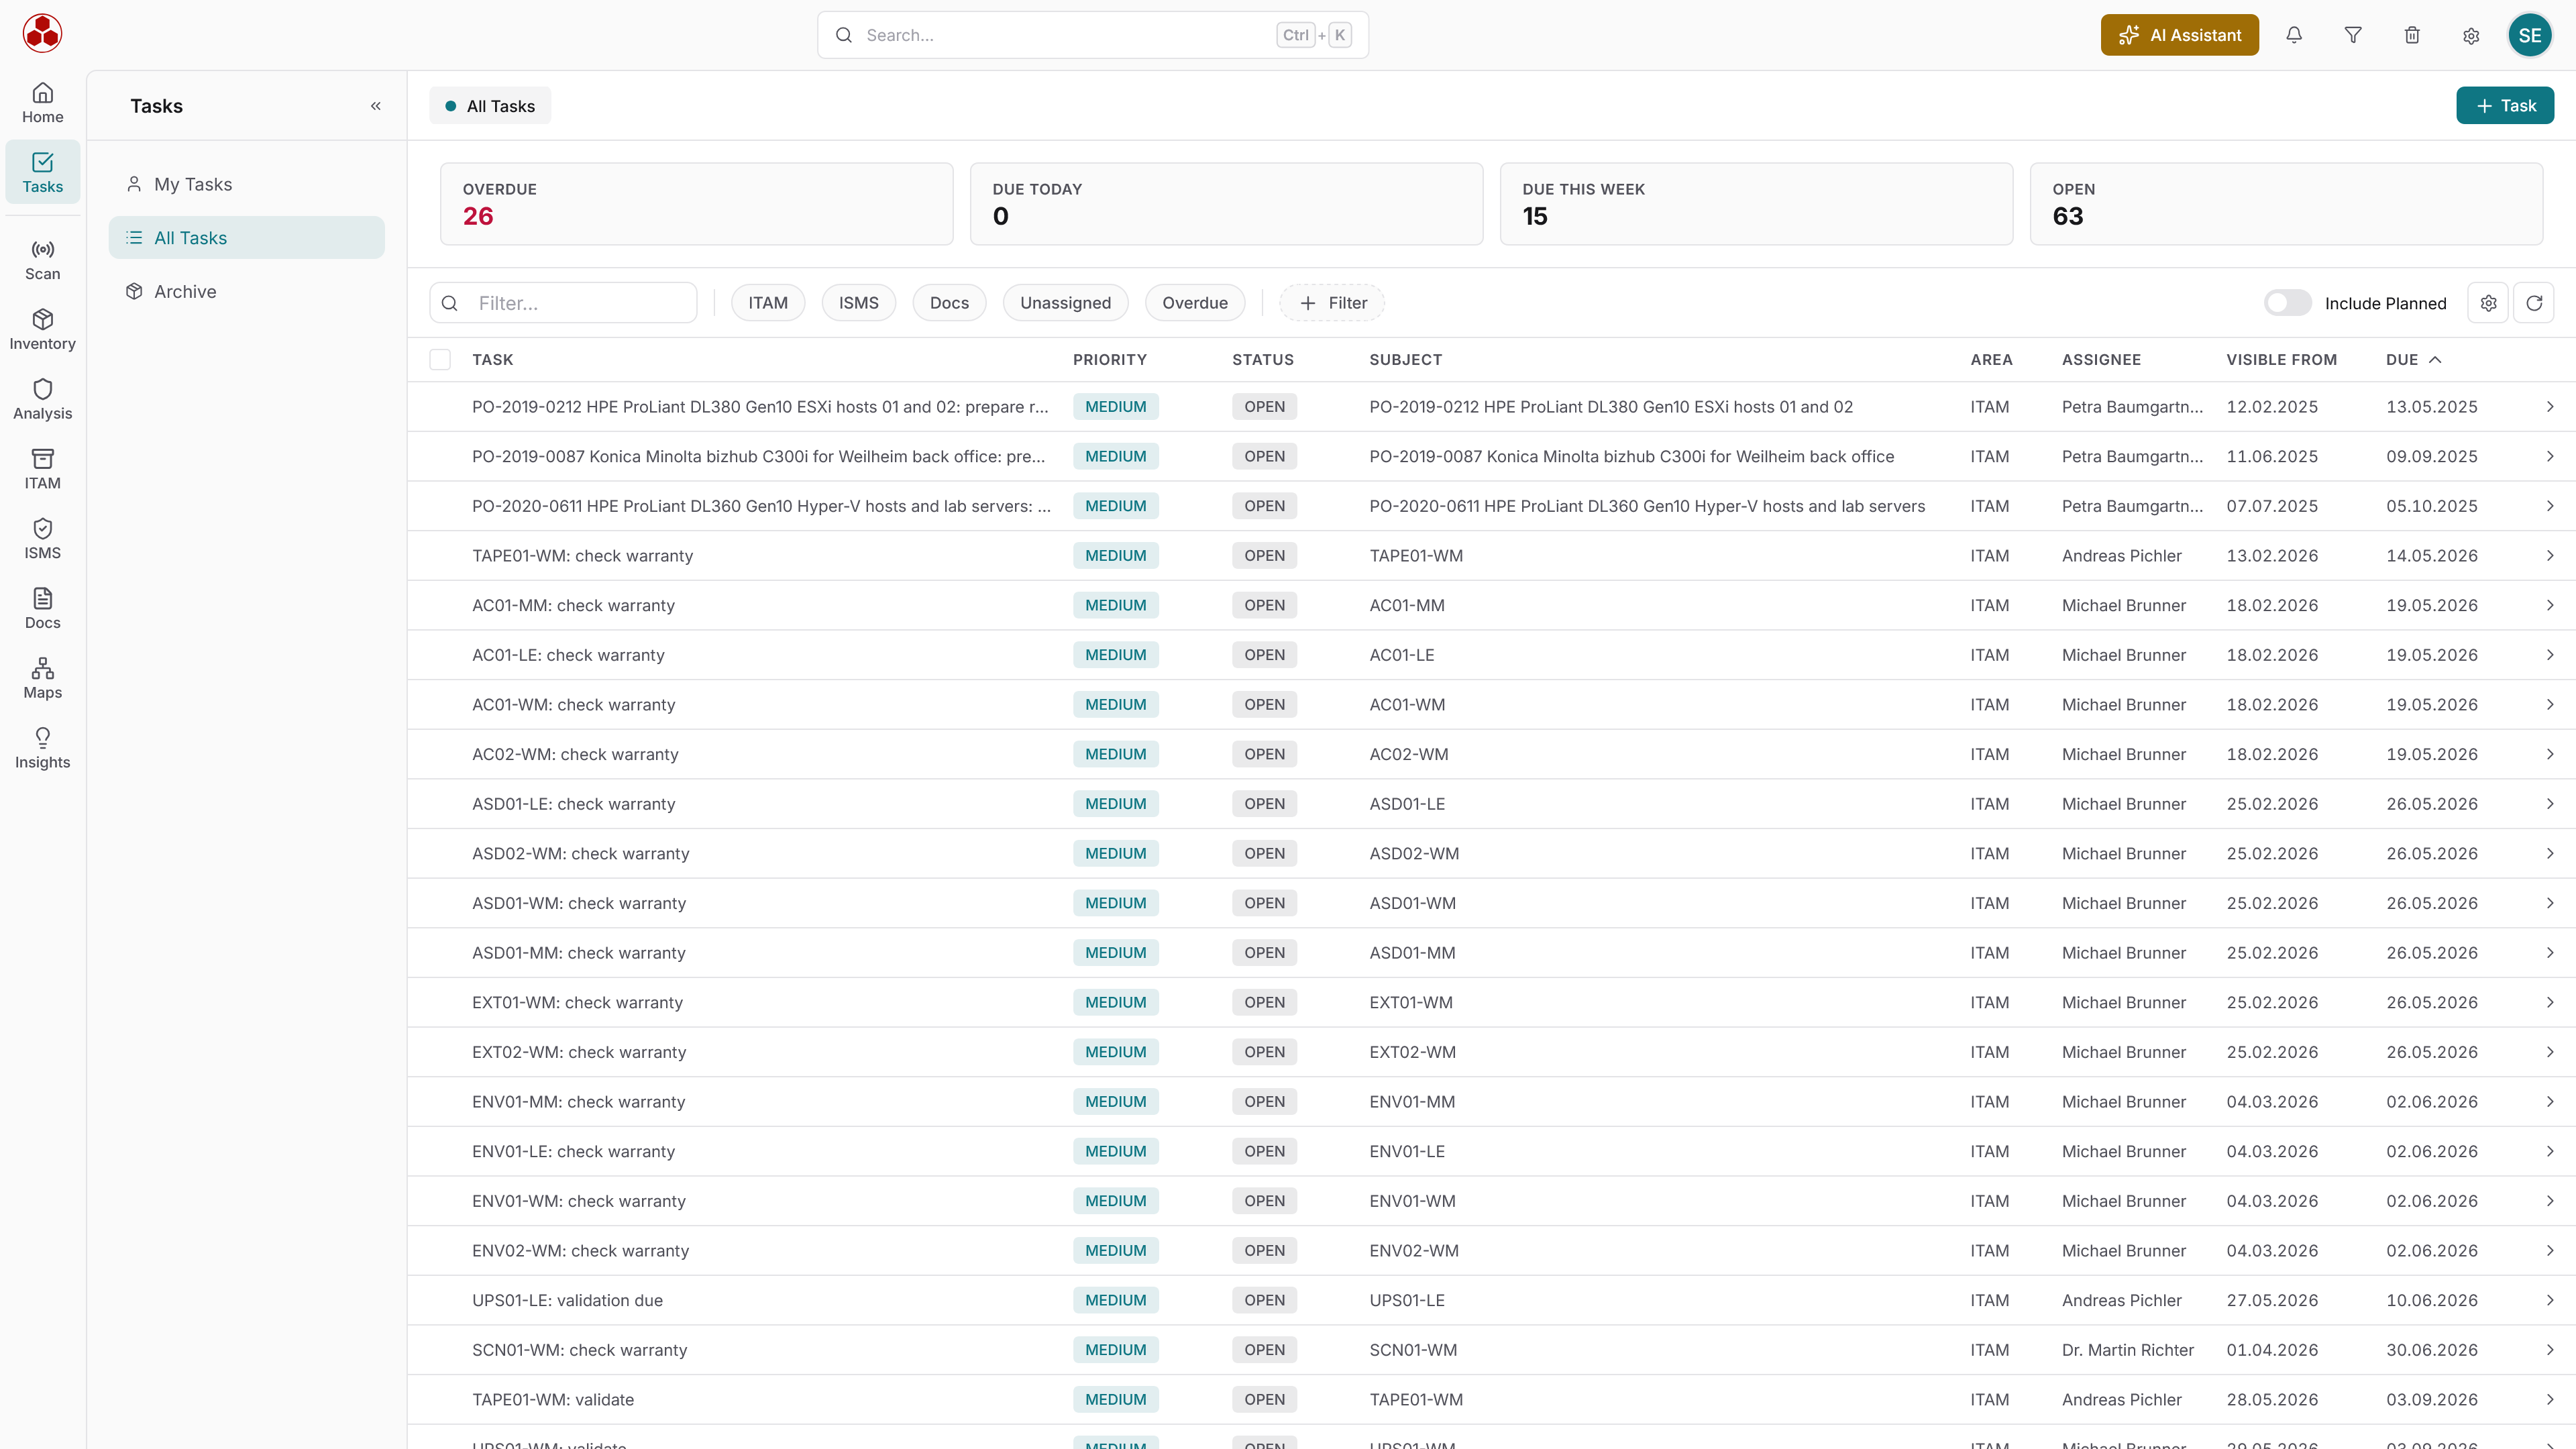Sort by the ASSIGNEE column header
Screen dimensions: 2576x1449
(2101, 359)
